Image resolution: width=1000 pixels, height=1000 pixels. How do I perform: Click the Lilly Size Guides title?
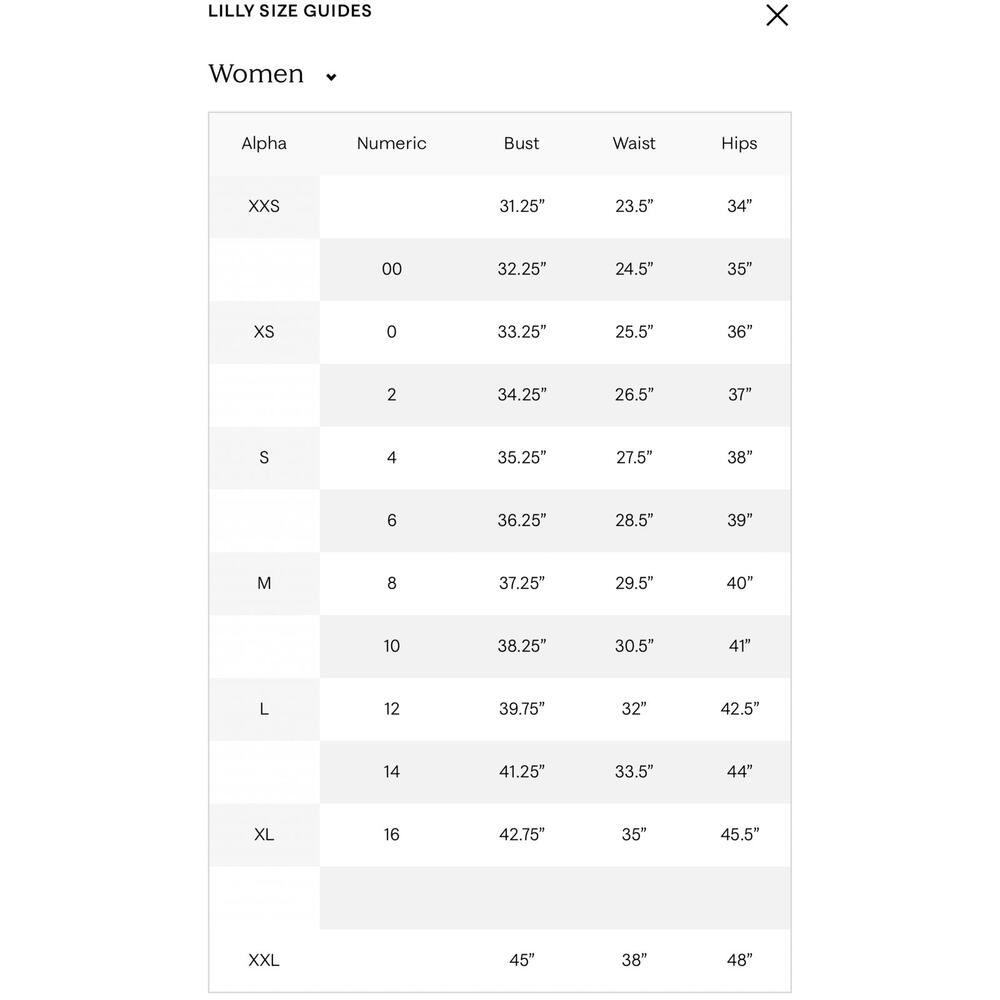[x=290, y=11]
